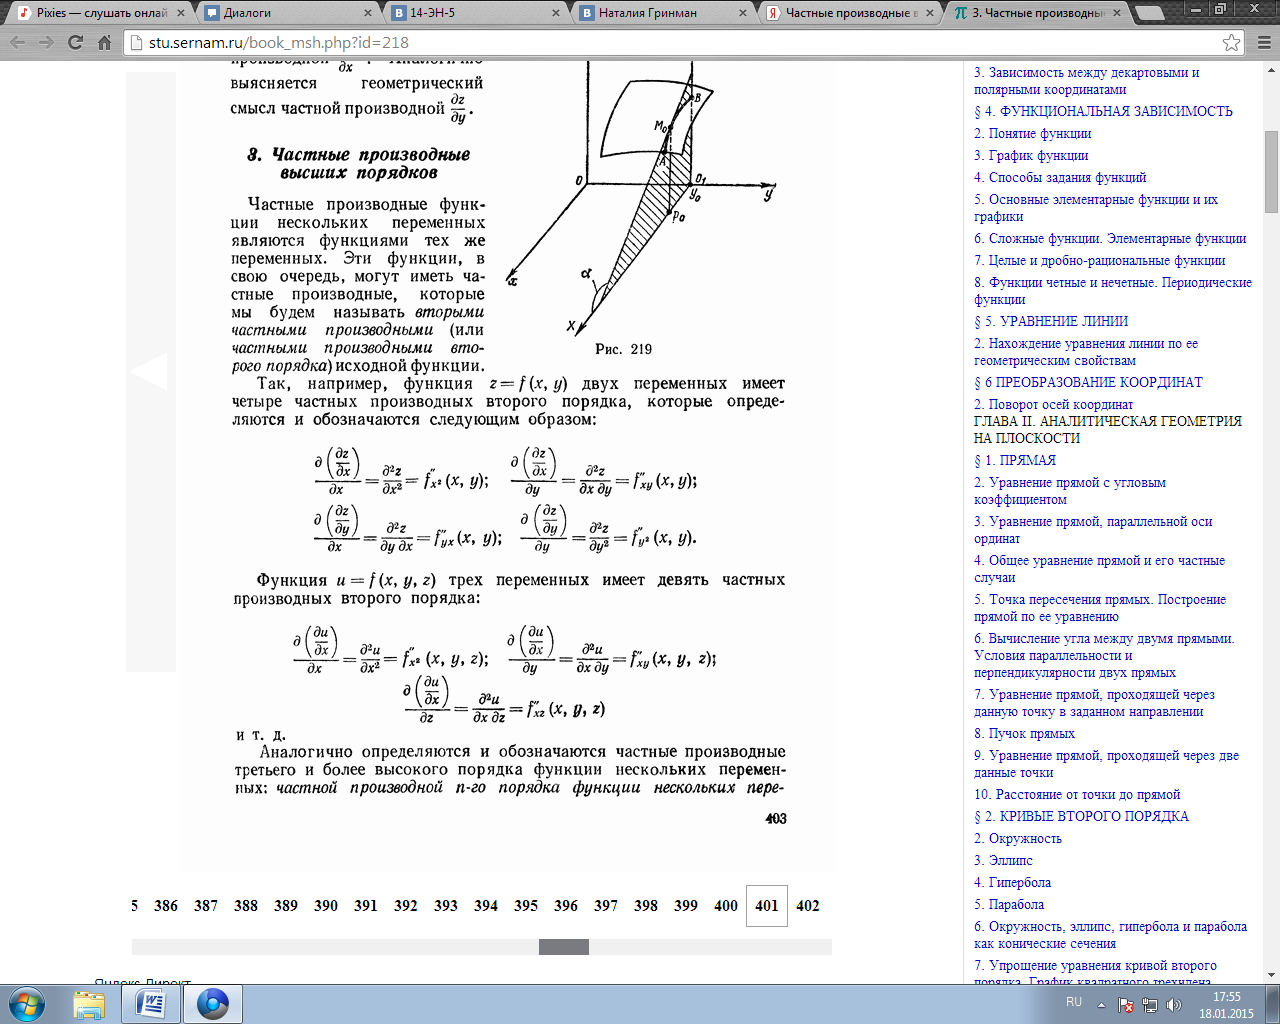1280x1024 pixels.
Task: Open Microsoft Word from the taskbar
Action: 151,1004
